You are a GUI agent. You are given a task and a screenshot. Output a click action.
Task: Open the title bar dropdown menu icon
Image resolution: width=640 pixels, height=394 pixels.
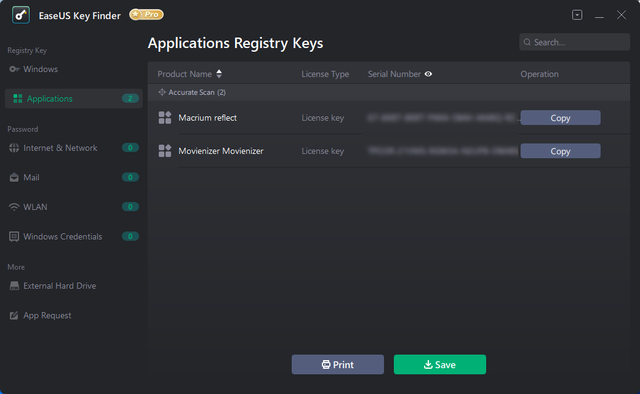(577, 15)
